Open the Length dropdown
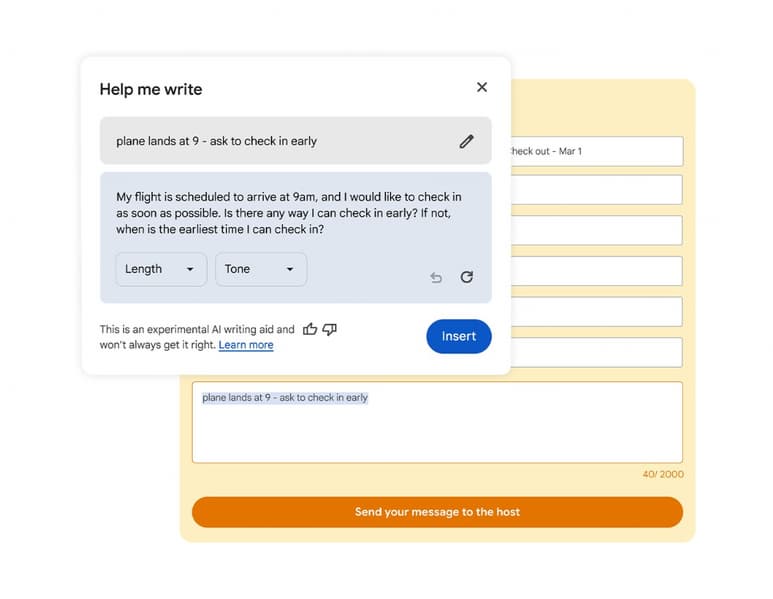Image resolution: width=773 pixels, height=599 pixels. pyautogui.click(x=161, y=269)
